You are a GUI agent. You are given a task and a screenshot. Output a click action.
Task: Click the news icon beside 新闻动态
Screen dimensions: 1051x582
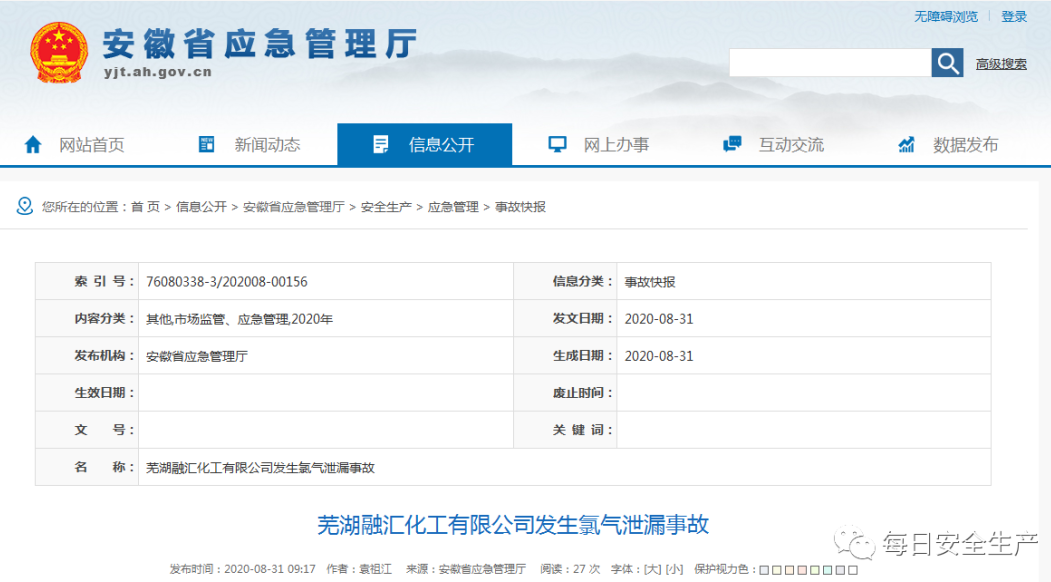point(207,145)
